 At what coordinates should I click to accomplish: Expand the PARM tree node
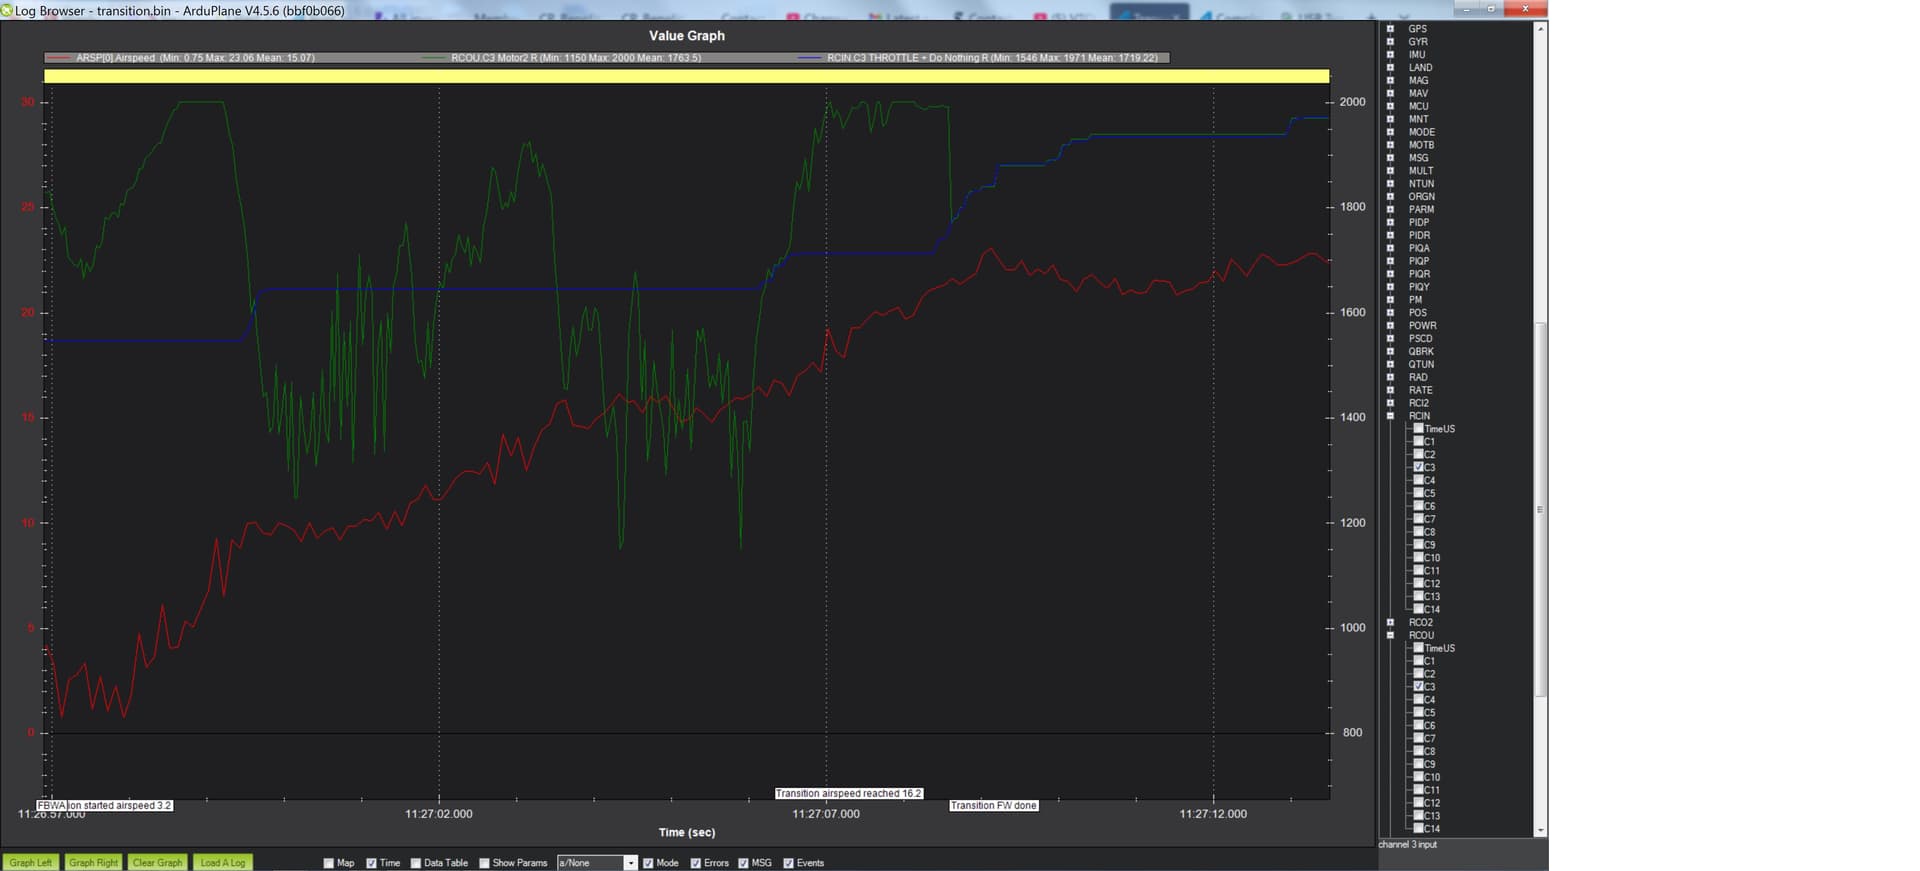(1390, 209)
